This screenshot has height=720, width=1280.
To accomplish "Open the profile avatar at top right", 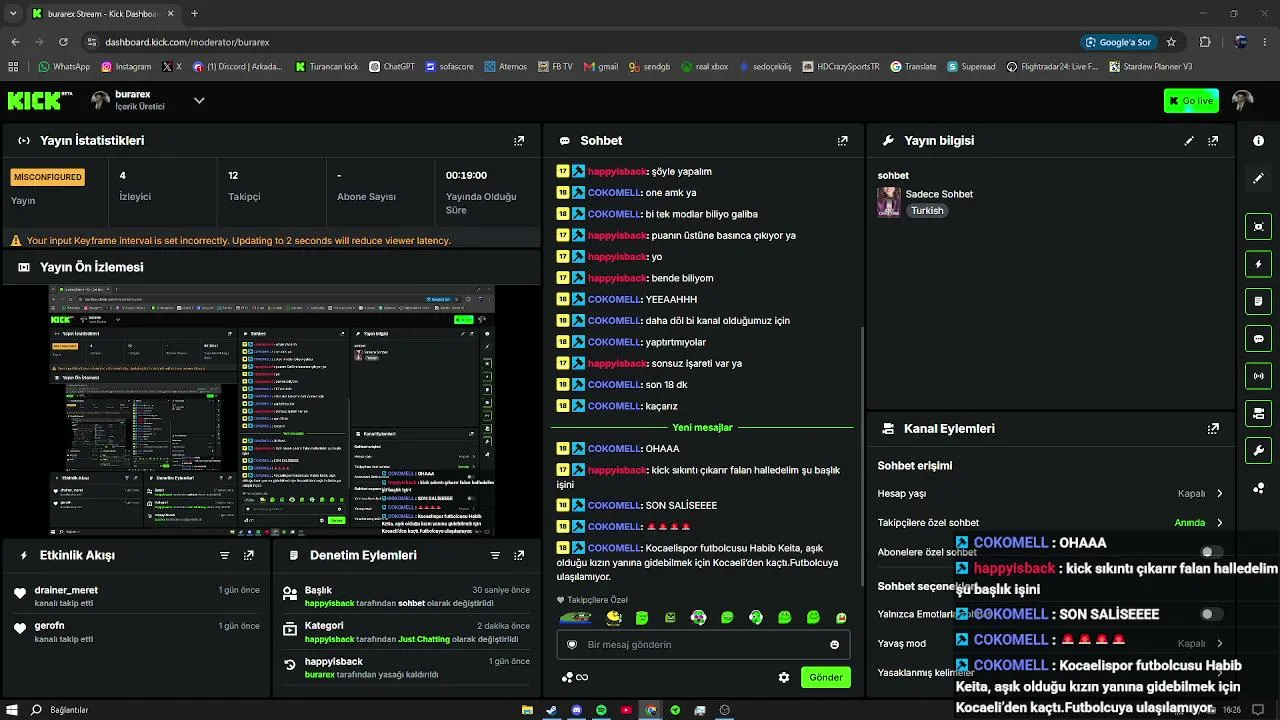I will [x=1243, y=100].
